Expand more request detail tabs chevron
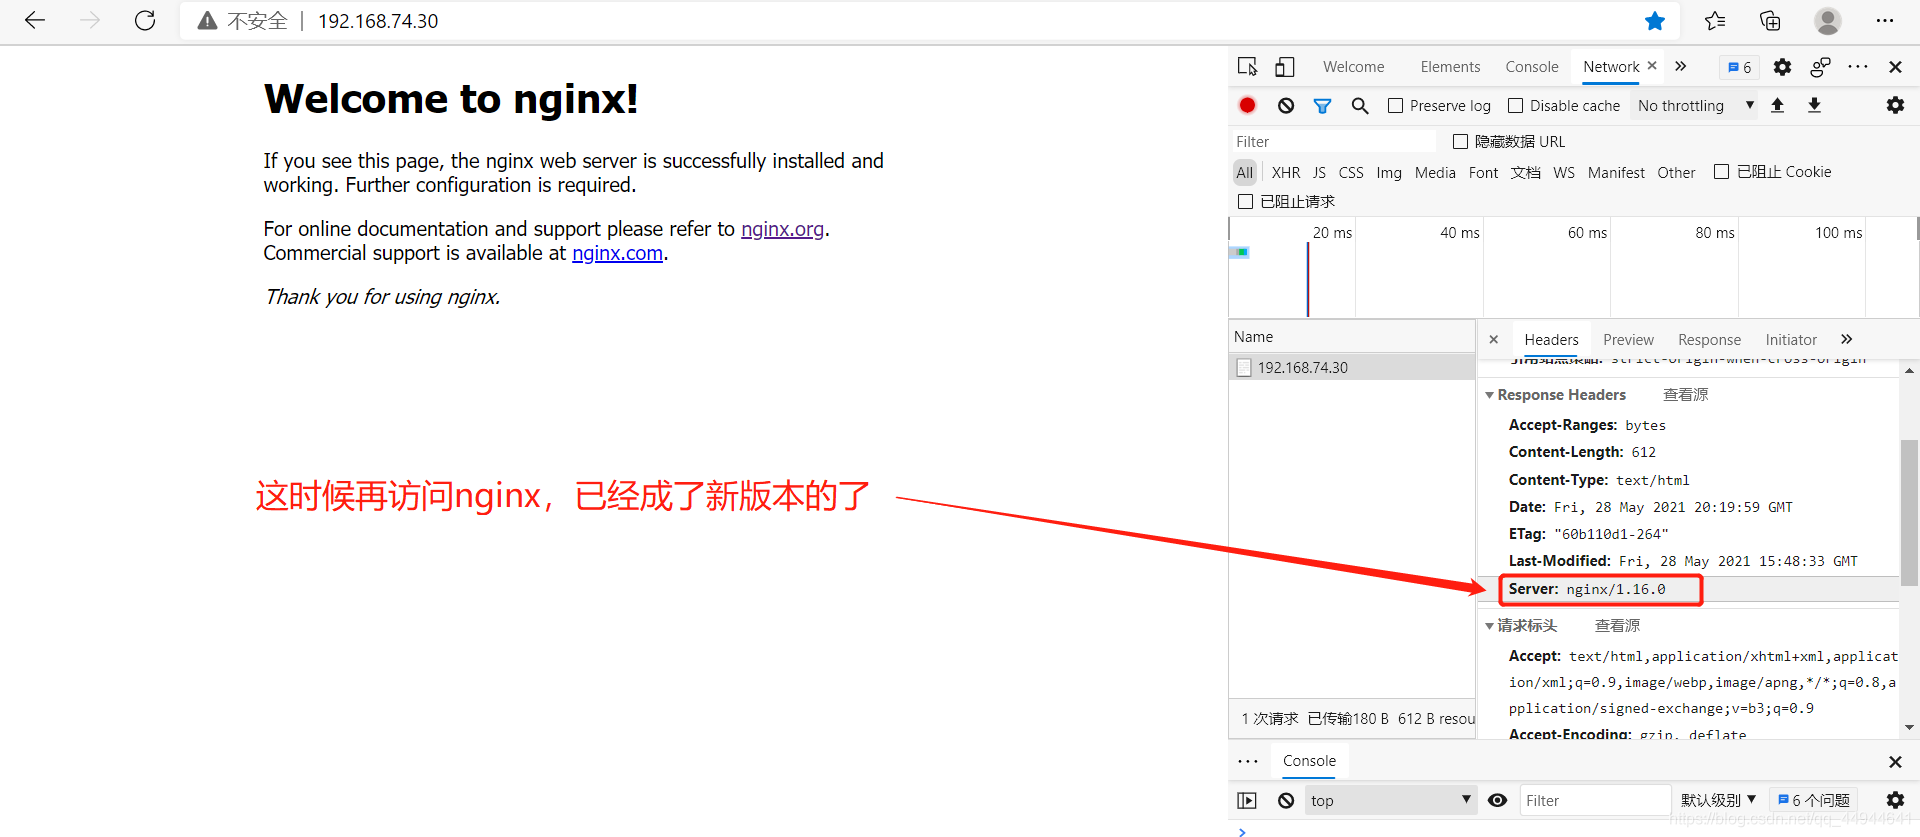 coord(1846,339)
